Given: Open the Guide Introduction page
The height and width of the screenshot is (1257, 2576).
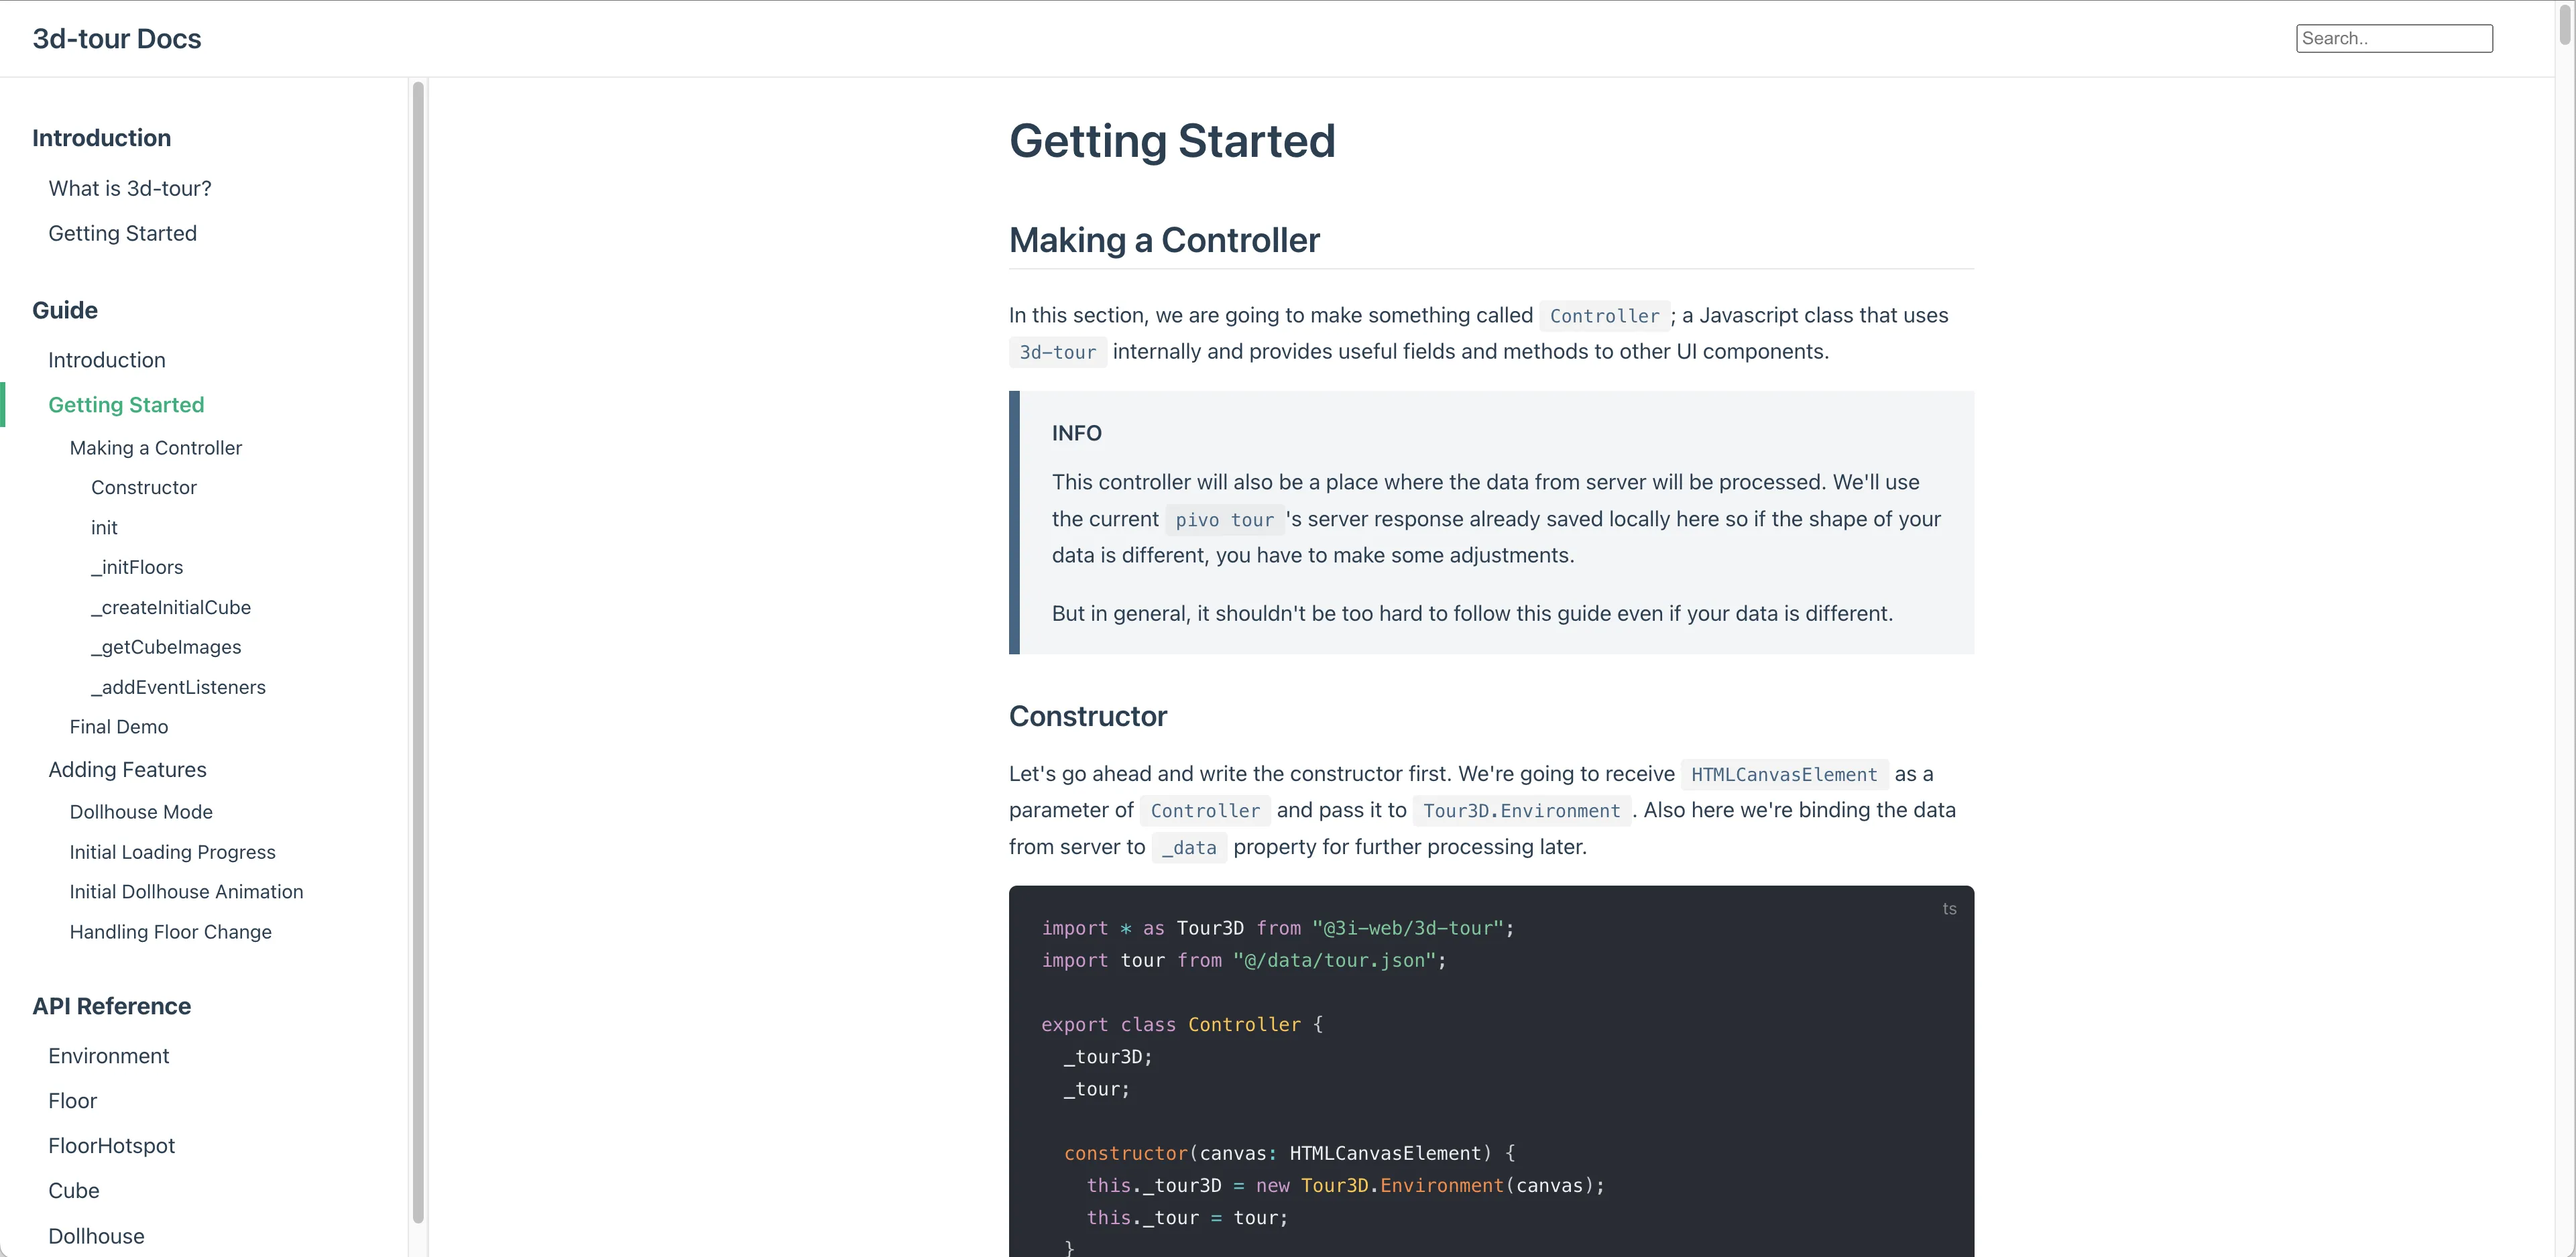Looking at the screenshot, I should coord(107,360).
